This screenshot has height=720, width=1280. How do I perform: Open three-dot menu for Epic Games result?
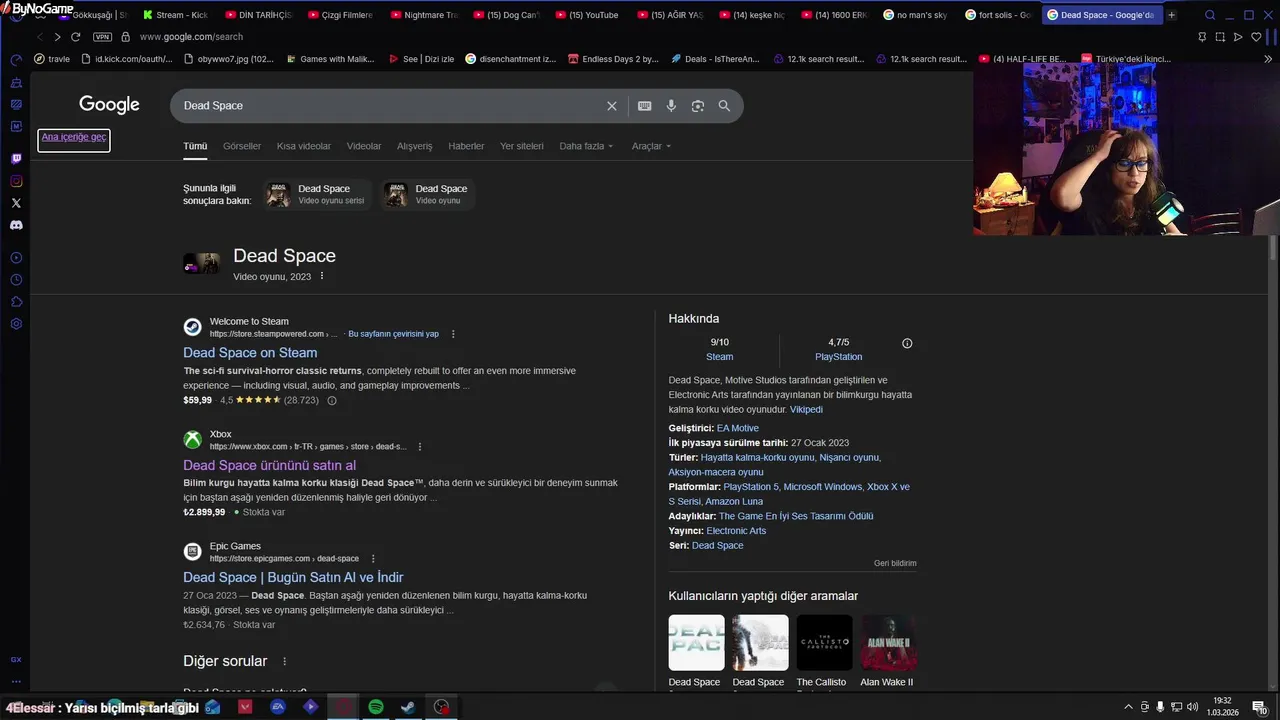[x=373, y=559]
